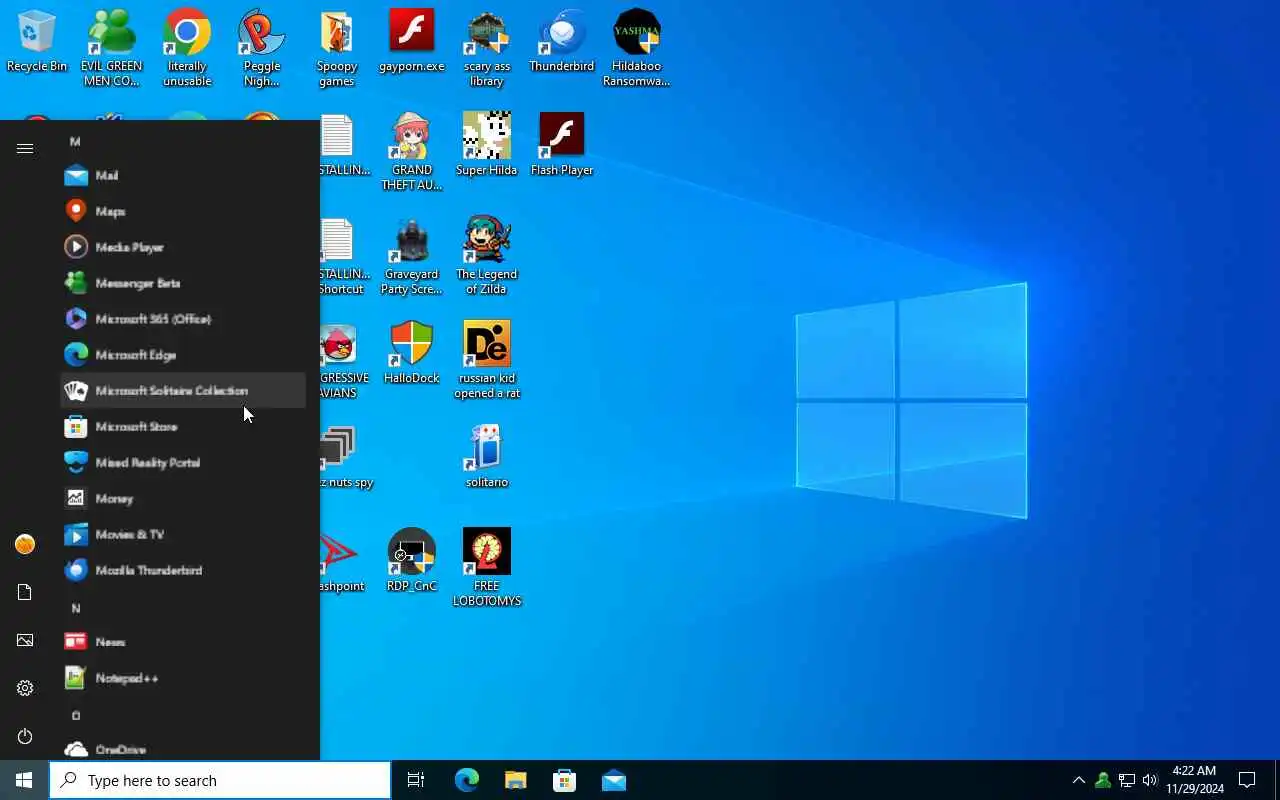Select 'scary ass library' desktop shortcut
This screenshot has width=1280, height=800.
coord(487,48)
